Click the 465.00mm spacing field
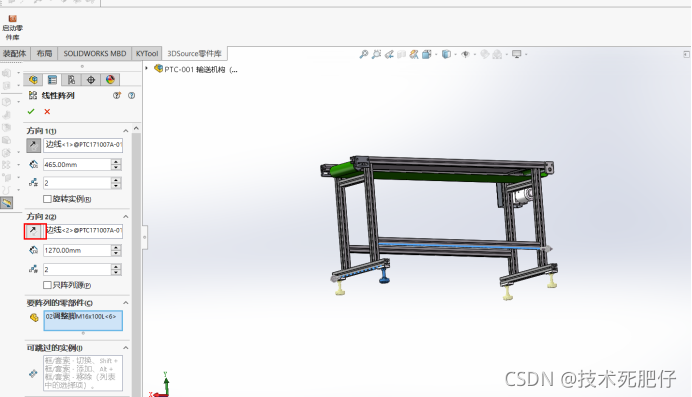This screenshot has width=692, height=397. click(x=77, y=165)
